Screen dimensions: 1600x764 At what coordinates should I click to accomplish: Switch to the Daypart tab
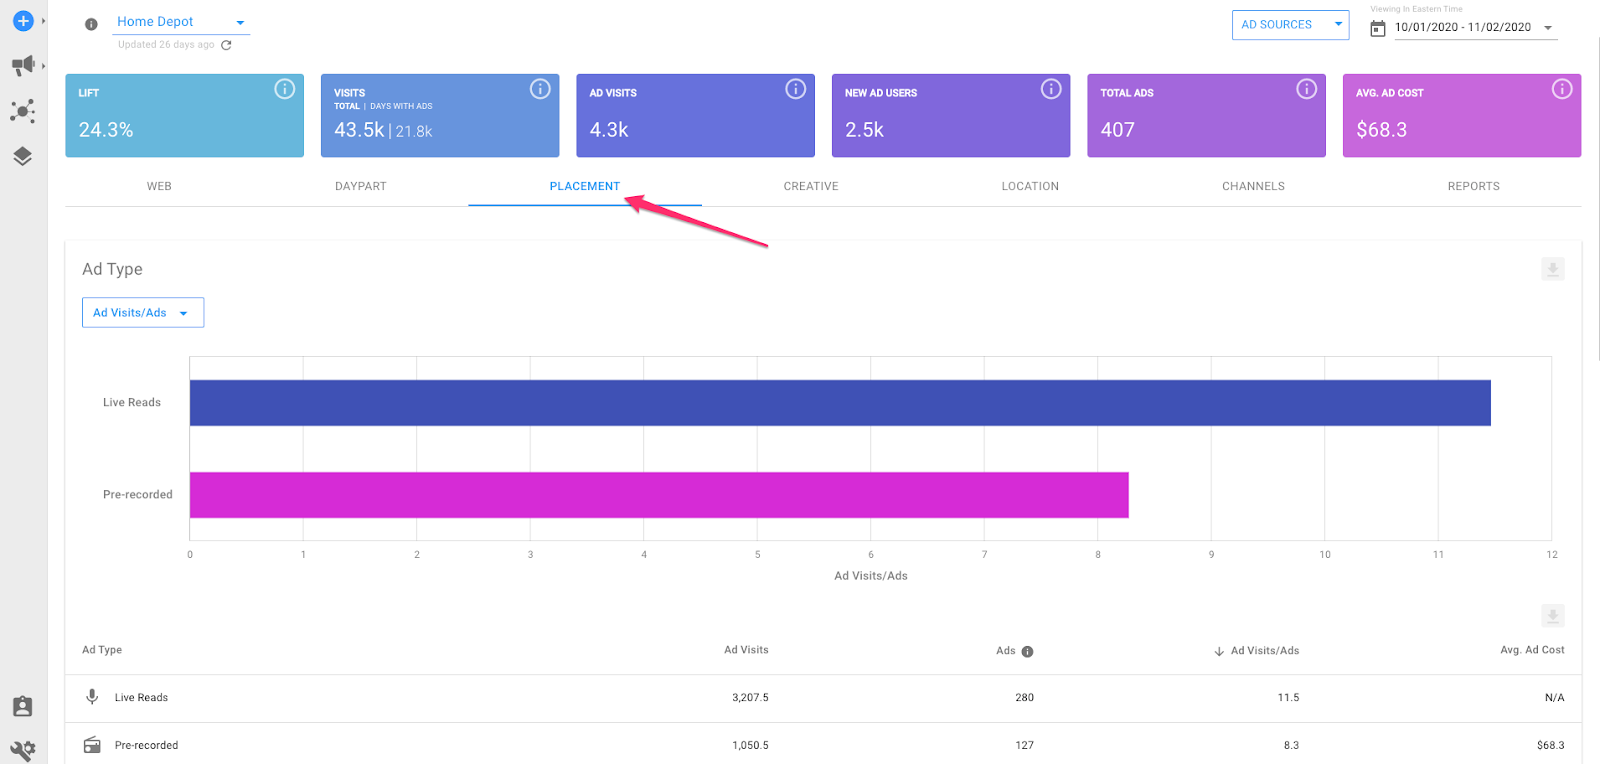pyautogui.click(x=360, y=187)
